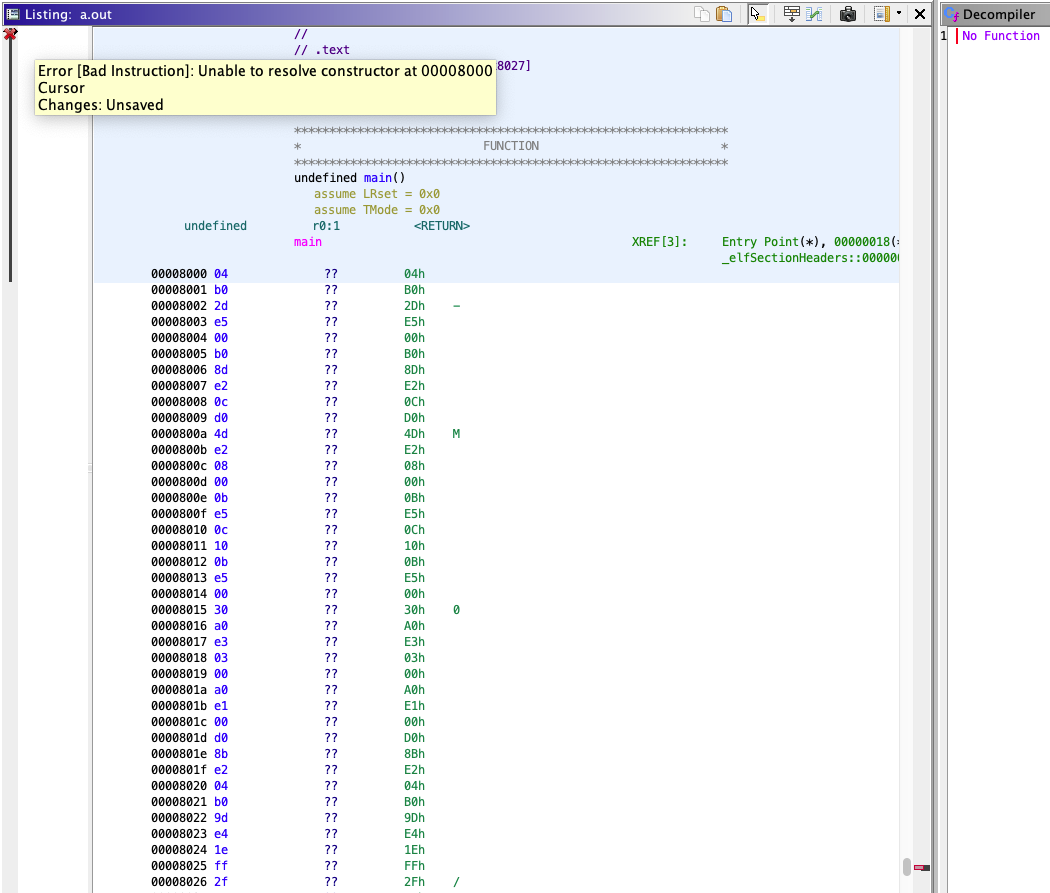Click the Decompiler panel icon
The width and height of the screenshot is (1050, 893).
pyautogui.click(x=952, y=14)
